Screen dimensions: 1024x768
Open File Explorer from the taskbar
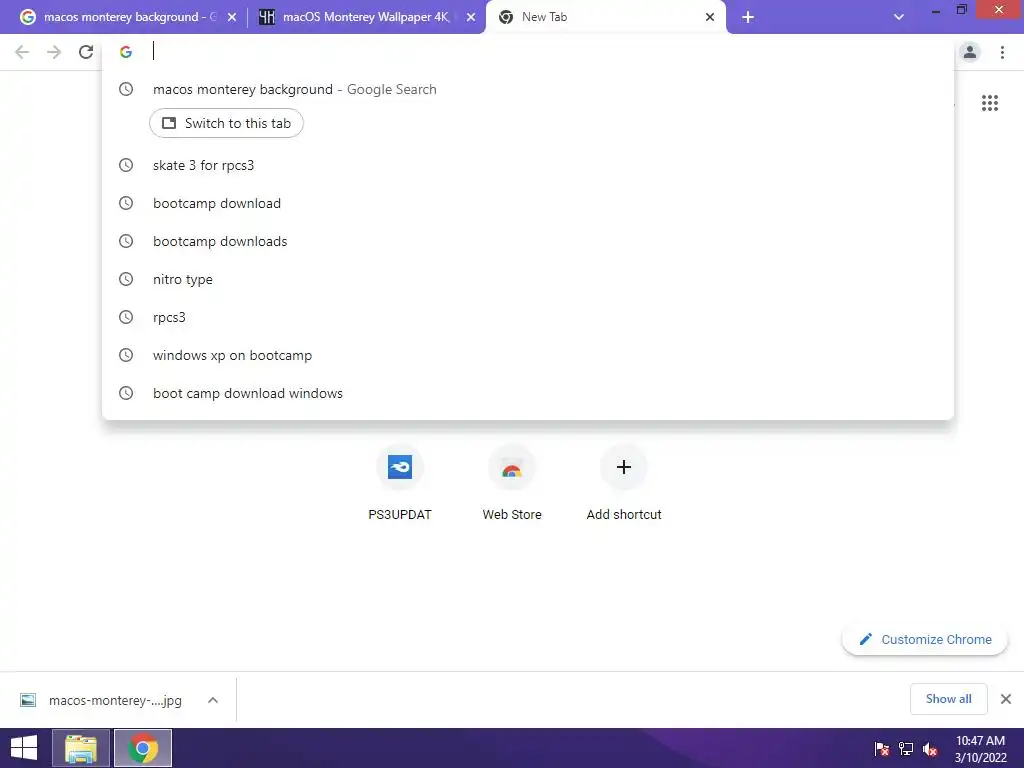tap(80, 748)
